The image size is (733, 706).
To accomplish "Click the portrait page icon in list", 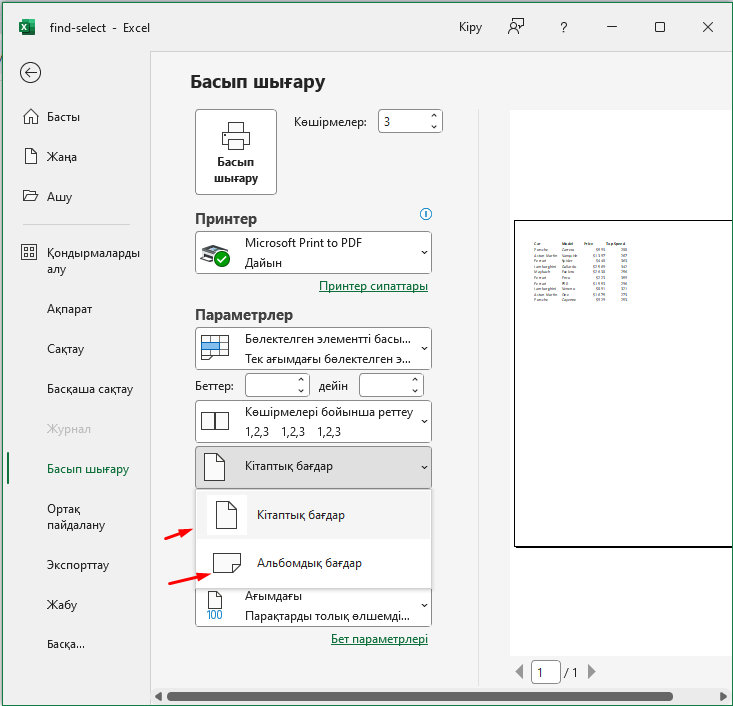I will [227, 515].
